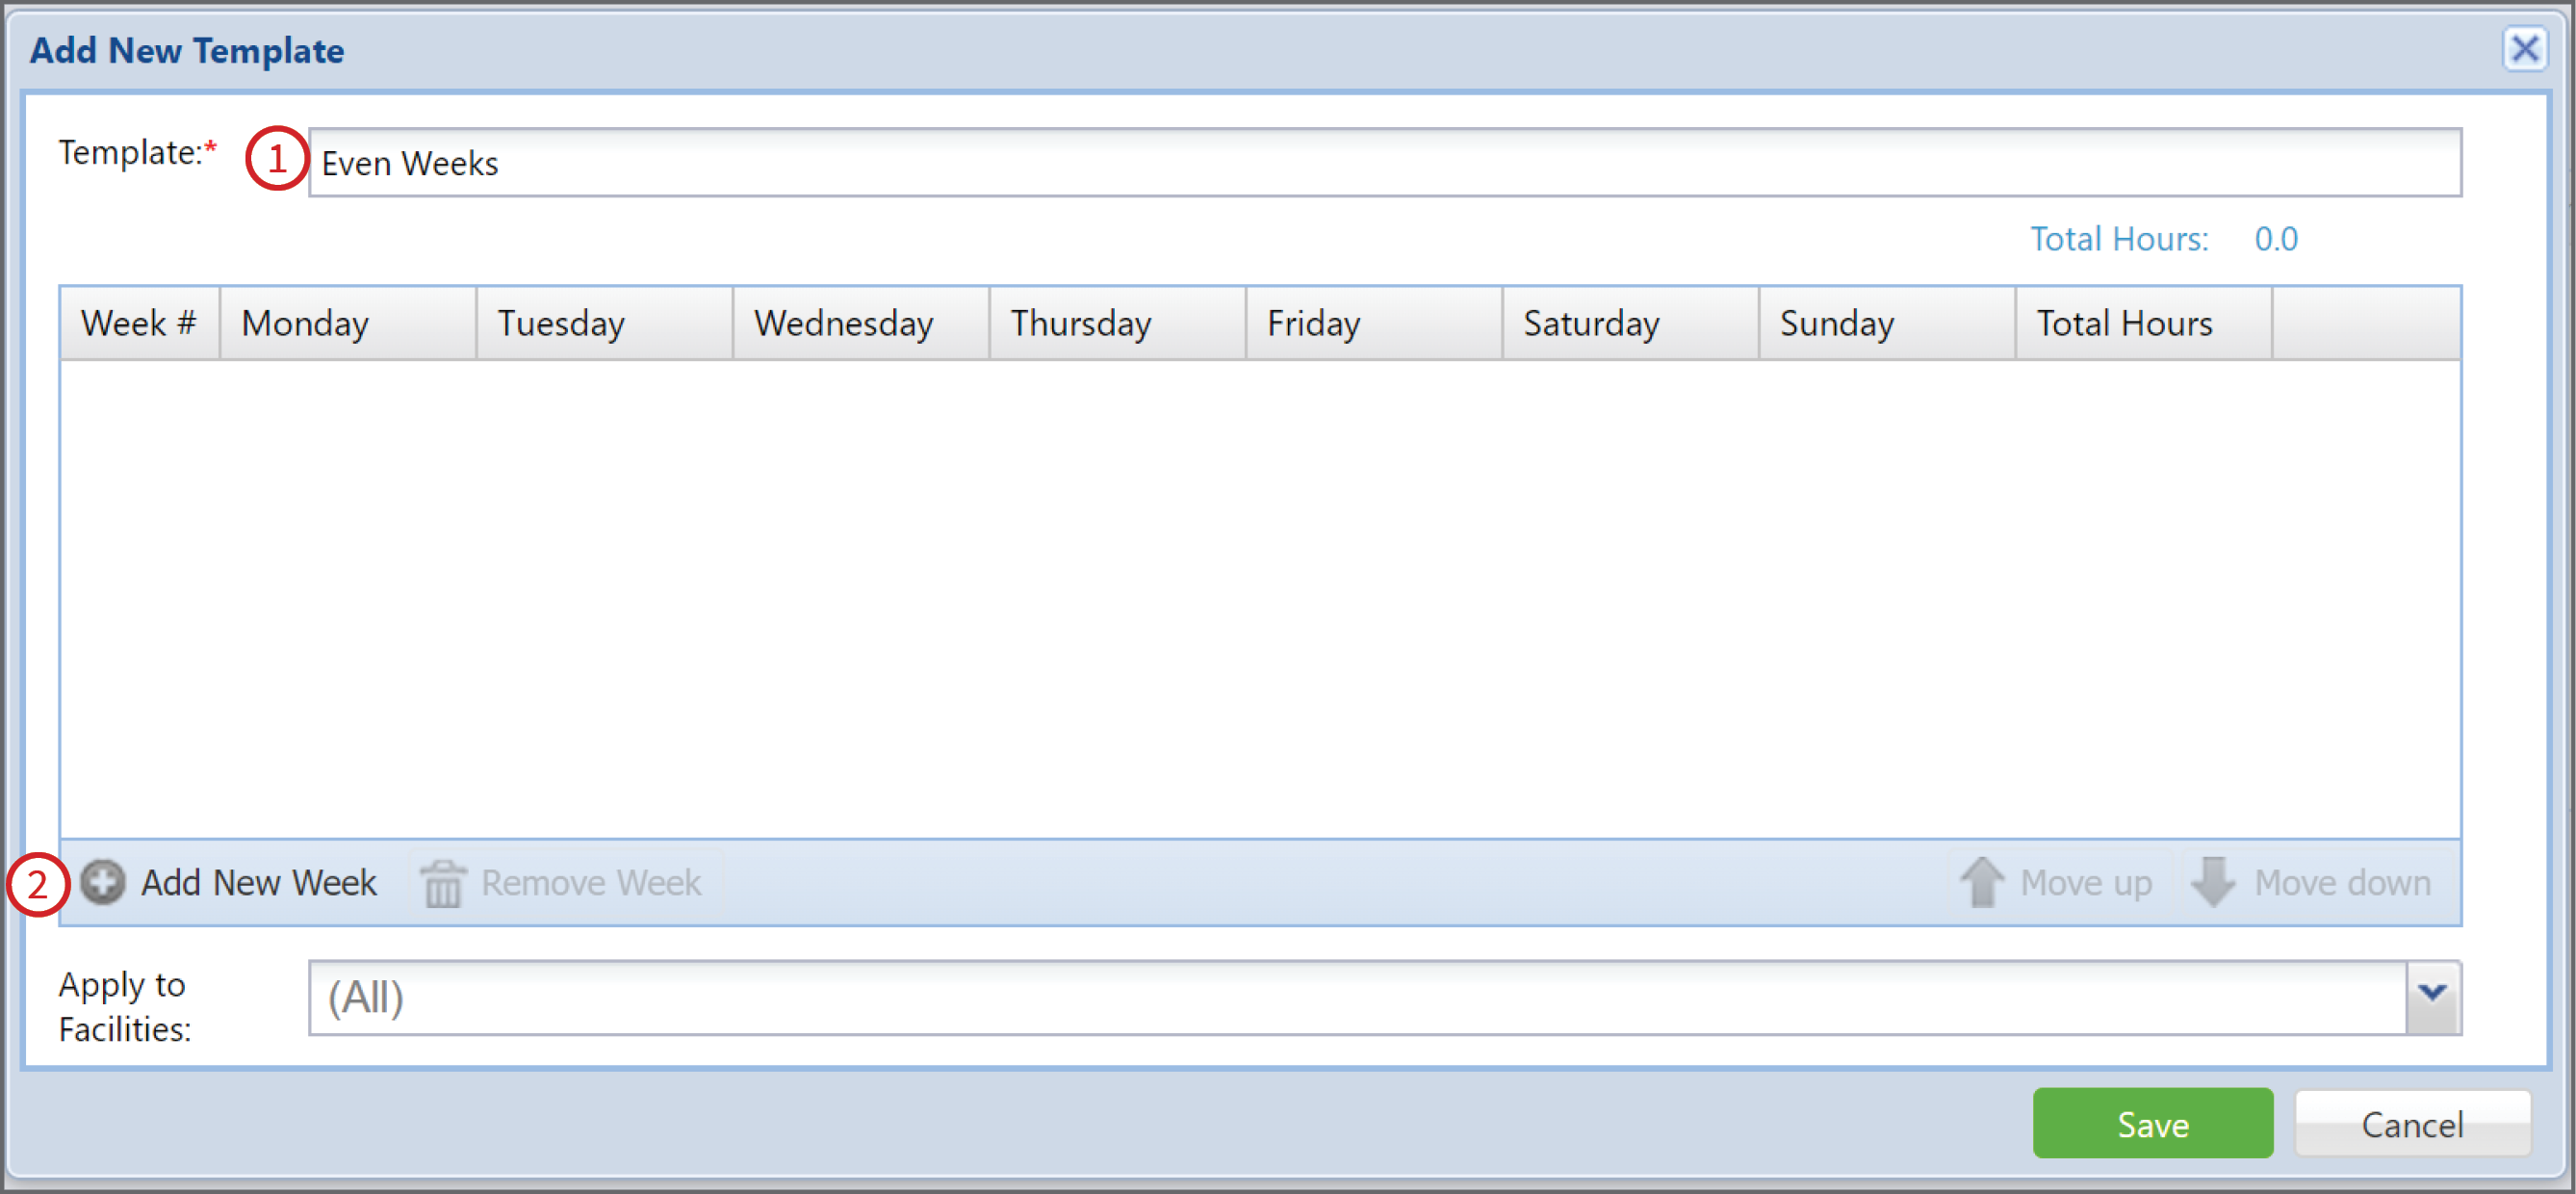Click the green Move up arrow icon
Screen dimensions: 2576x1194
1981,882
